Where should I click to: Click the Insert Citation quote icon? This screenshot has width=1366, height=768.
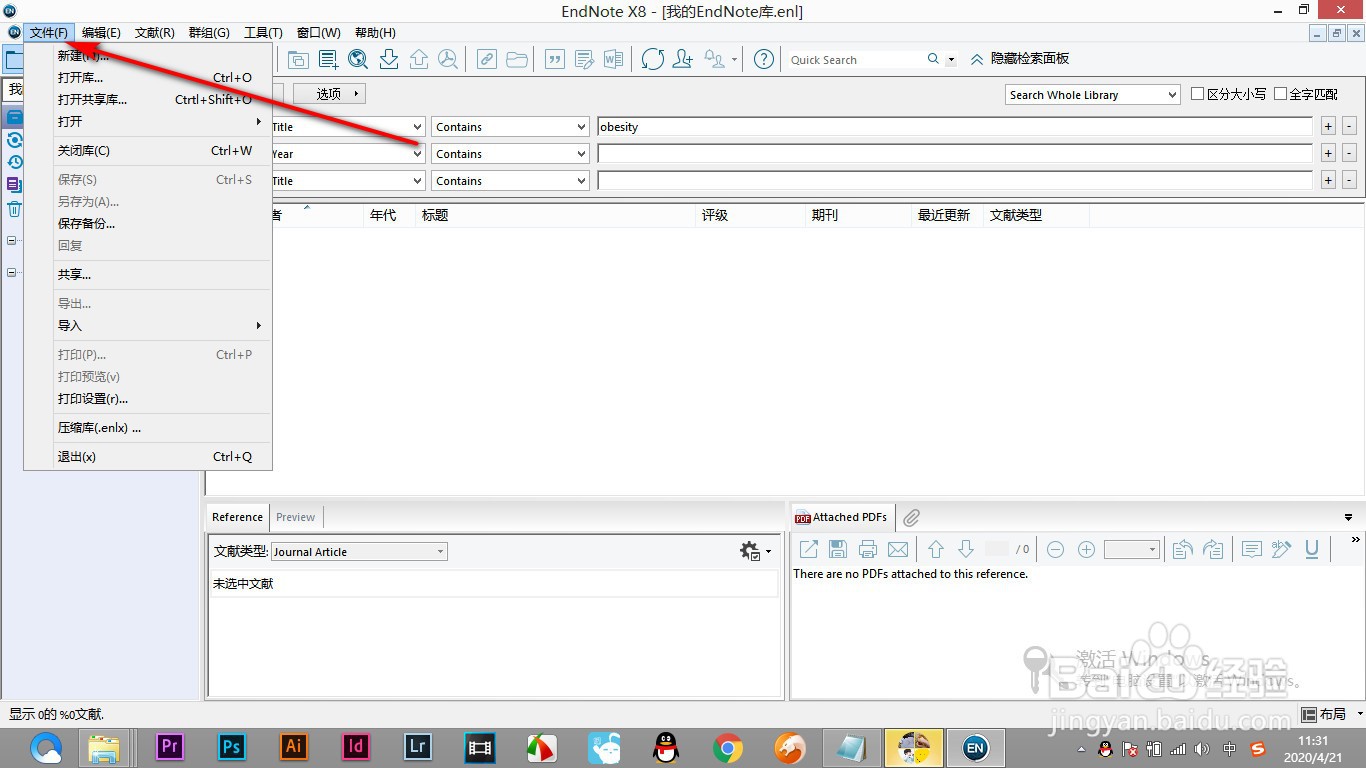[554, 59]
